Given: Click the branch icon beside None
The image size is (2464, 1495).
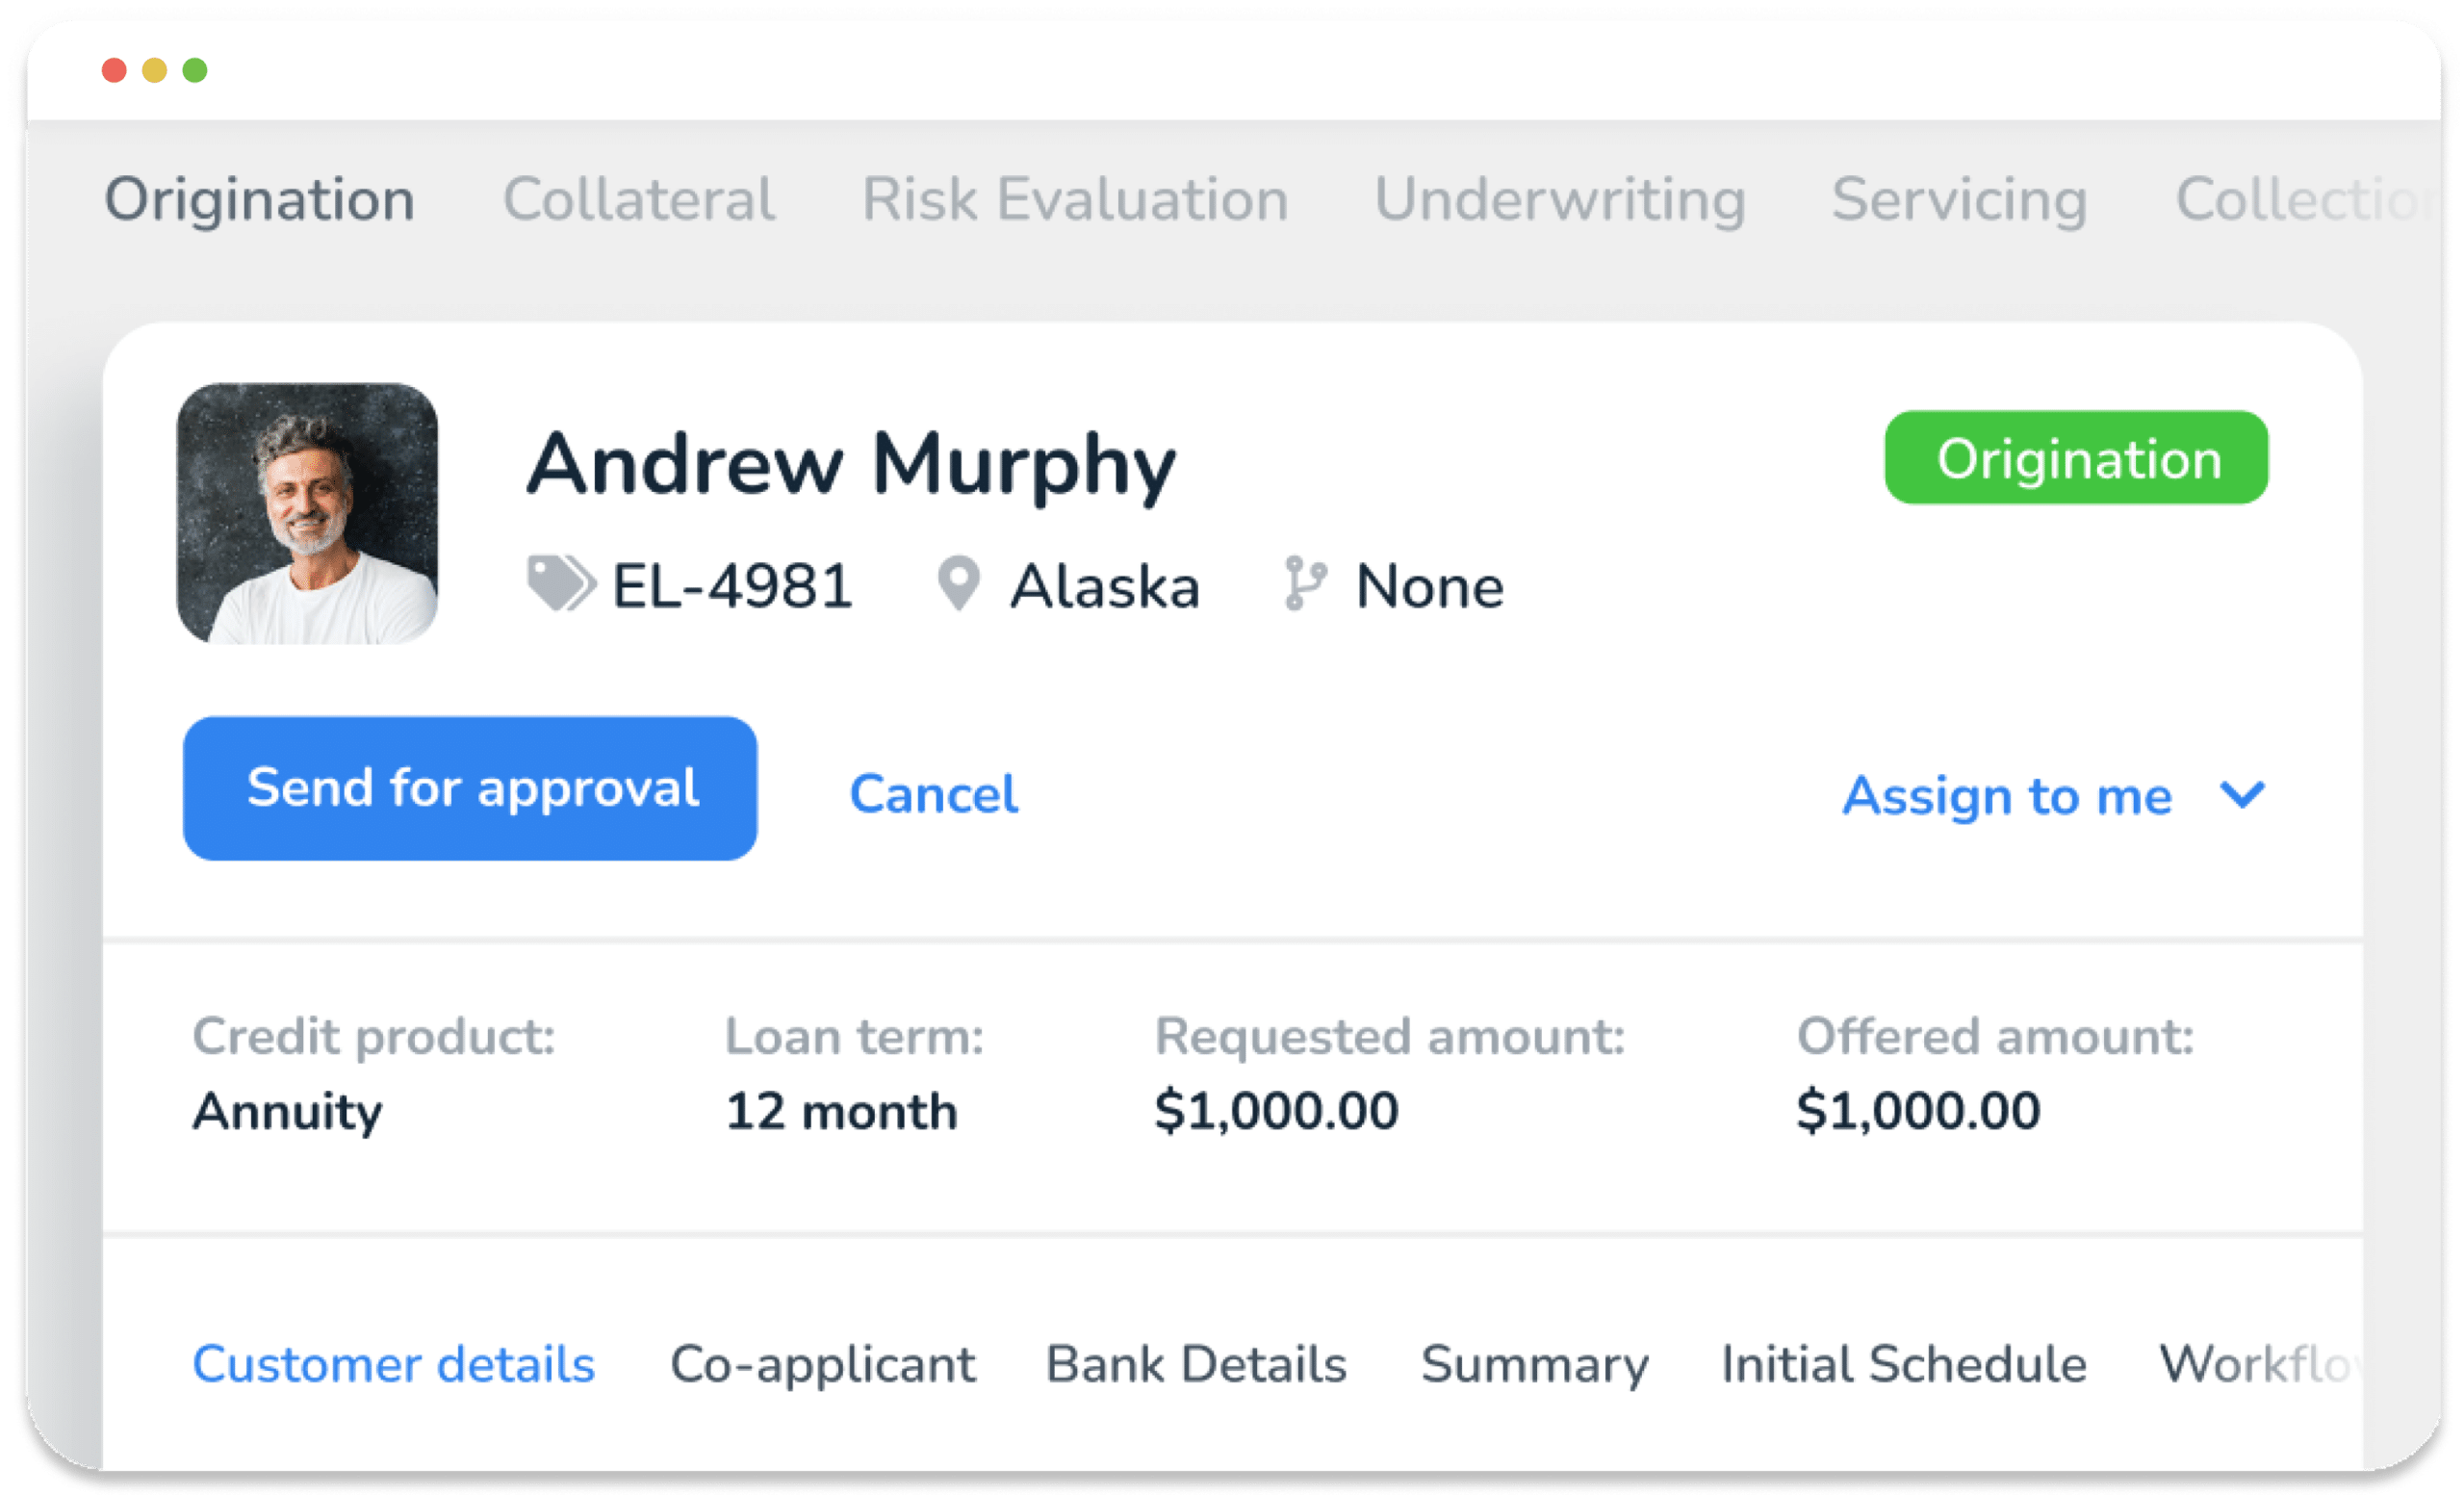Looking at the screenshot, I should (1305, 583).
